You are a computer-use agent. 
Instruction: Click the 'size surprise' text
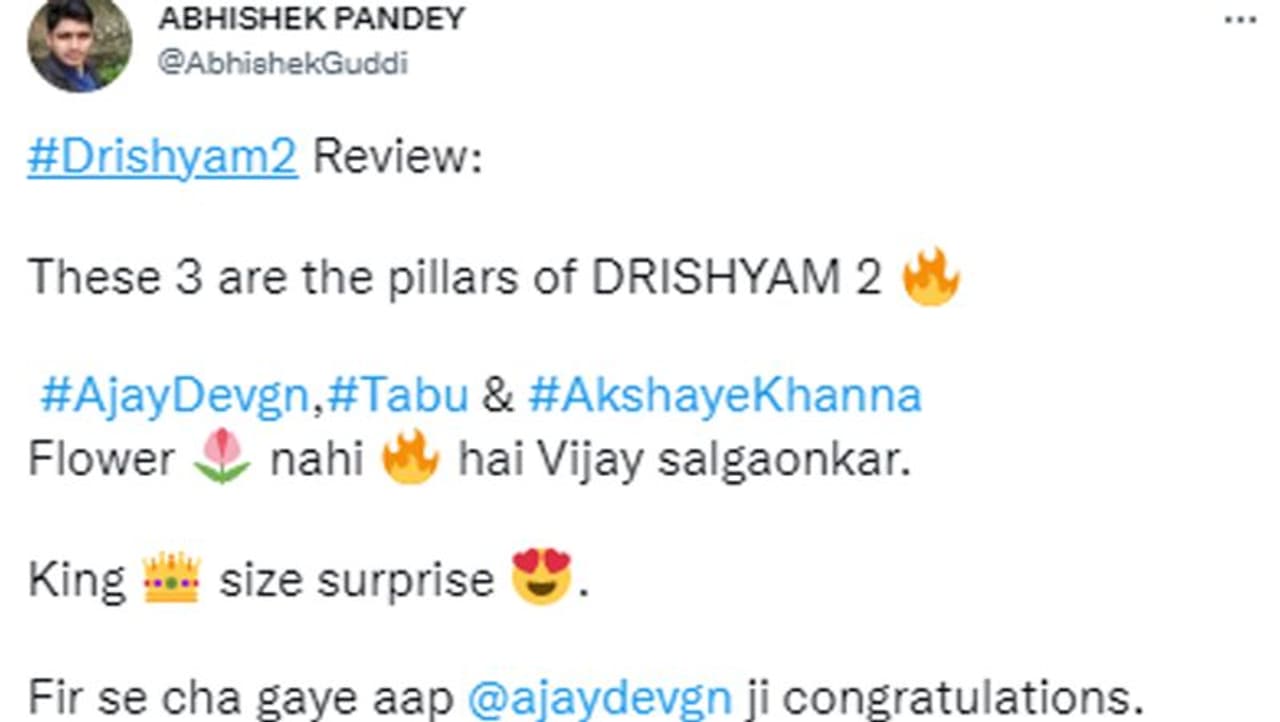[x=357, y=580]
